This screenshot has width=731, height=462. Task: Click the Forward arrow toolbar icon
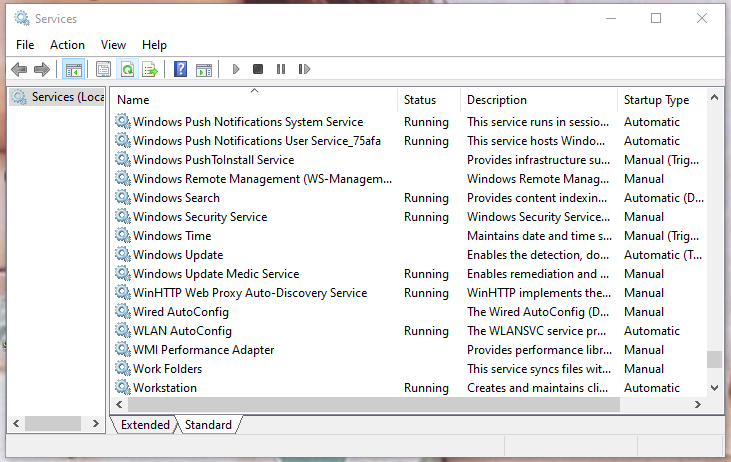pos(42,69)
